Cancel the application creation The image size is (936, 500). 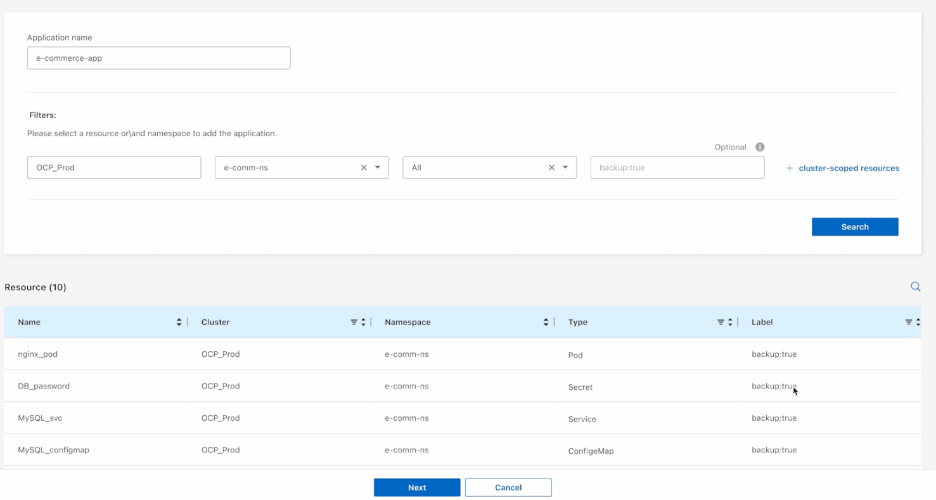coord(508,487)
